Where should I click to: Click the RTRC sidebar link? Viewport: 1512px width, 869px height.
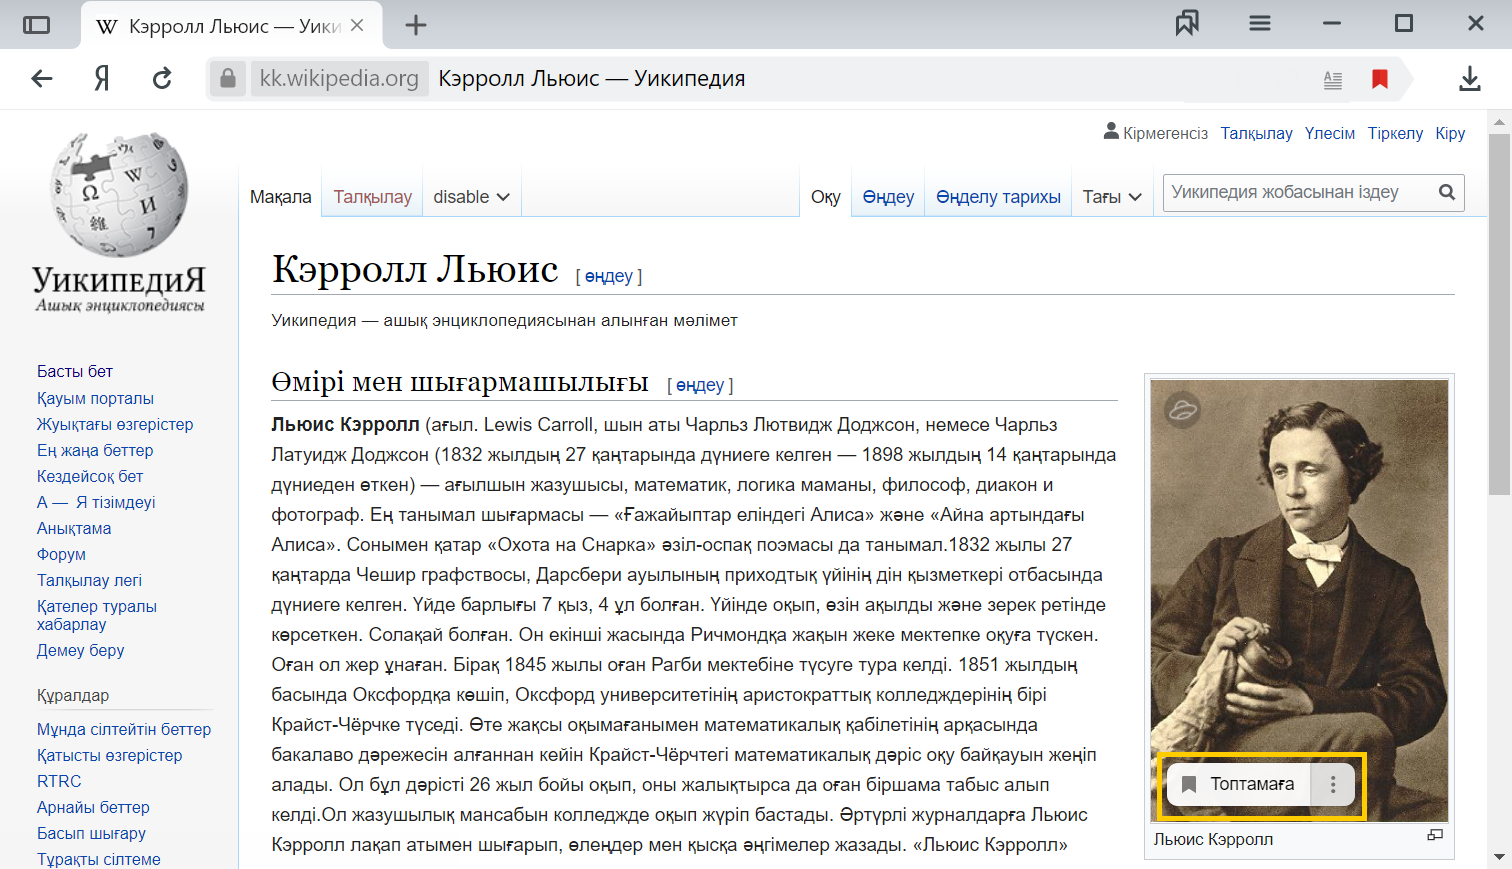pyautogui.click(x=59, y=781)
